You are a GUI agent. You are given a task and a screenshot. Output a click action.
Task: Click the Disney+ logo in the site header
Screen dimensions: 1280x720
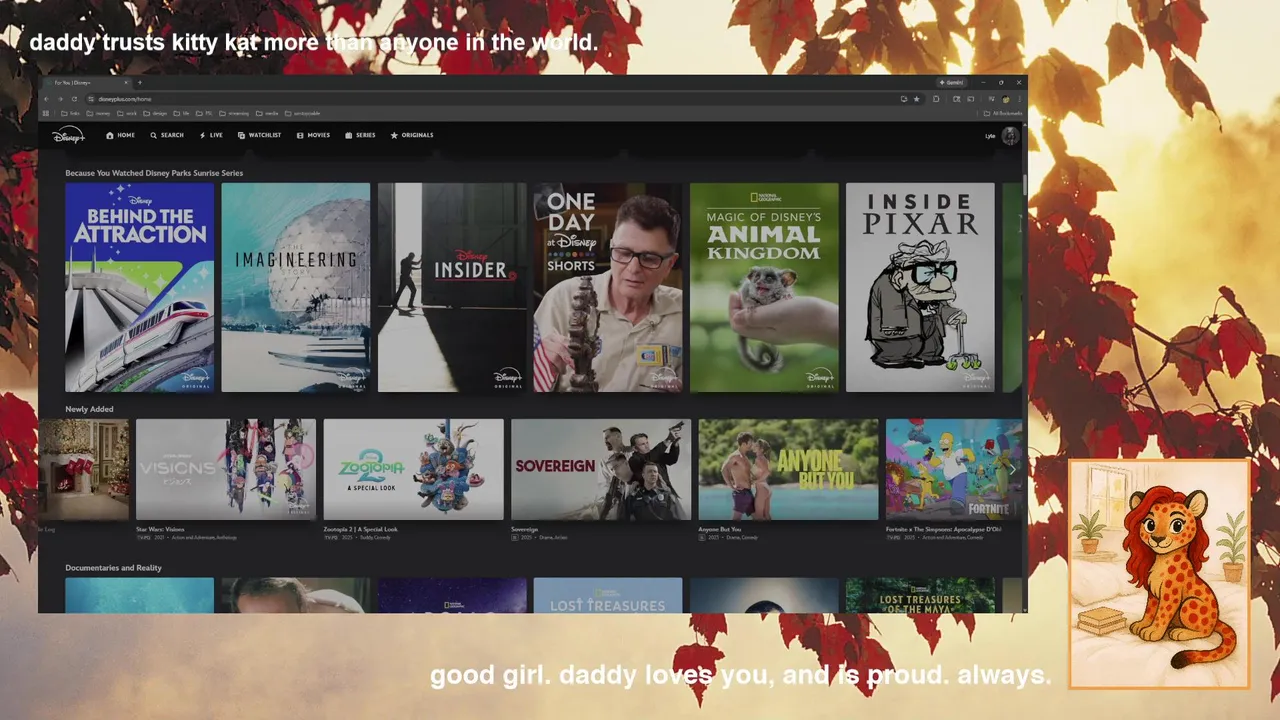point(68,136)
